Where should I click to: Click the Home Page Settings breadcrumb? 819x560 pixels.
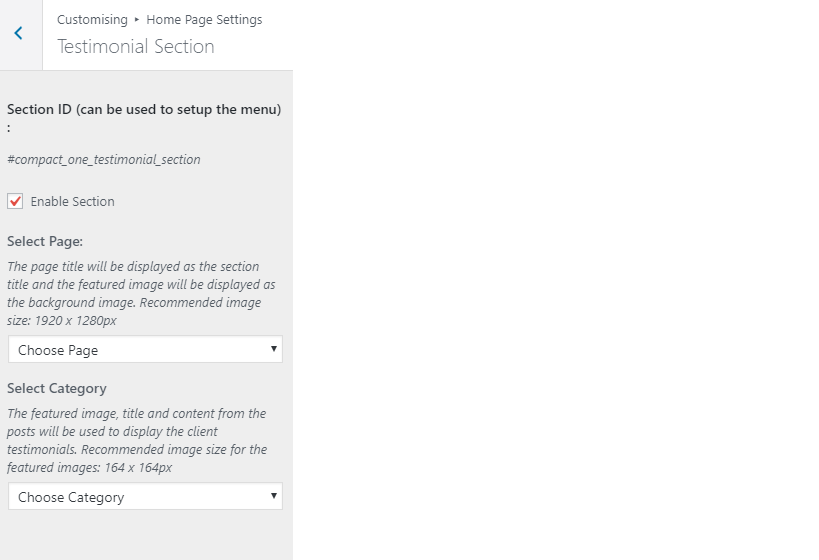click(x=204, y=20)
